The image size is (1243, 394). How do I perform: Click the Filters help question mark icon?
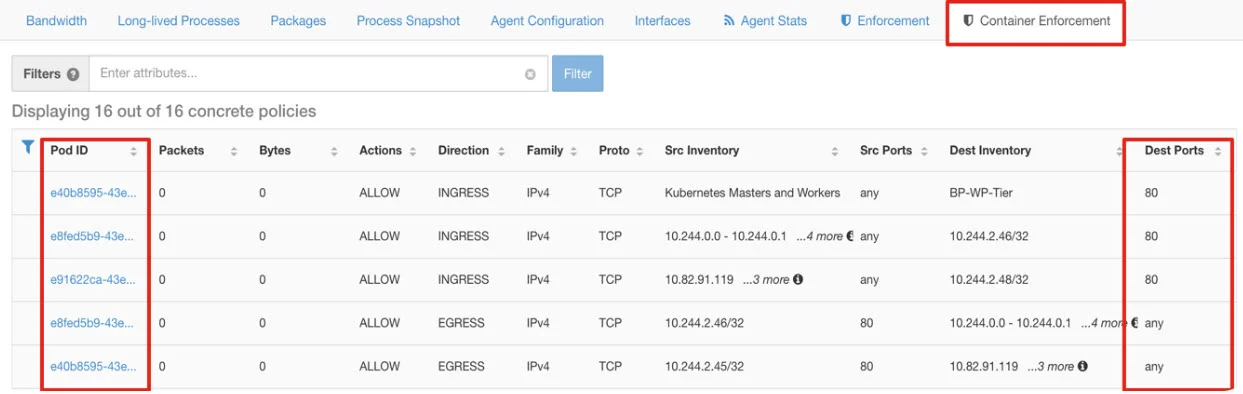[x=73, y=74]
